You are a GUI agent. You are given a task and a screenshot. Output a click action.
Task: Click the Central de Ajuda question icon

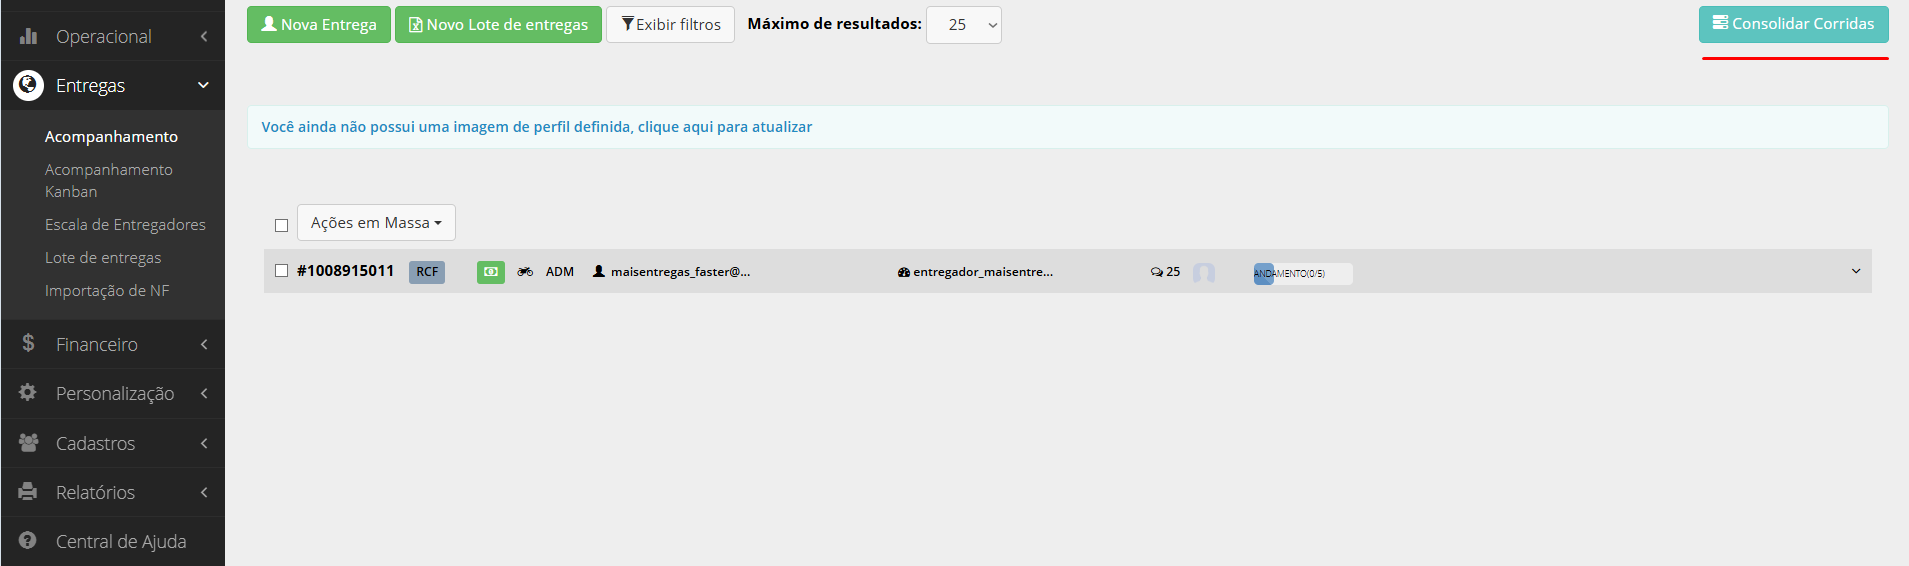28,540
